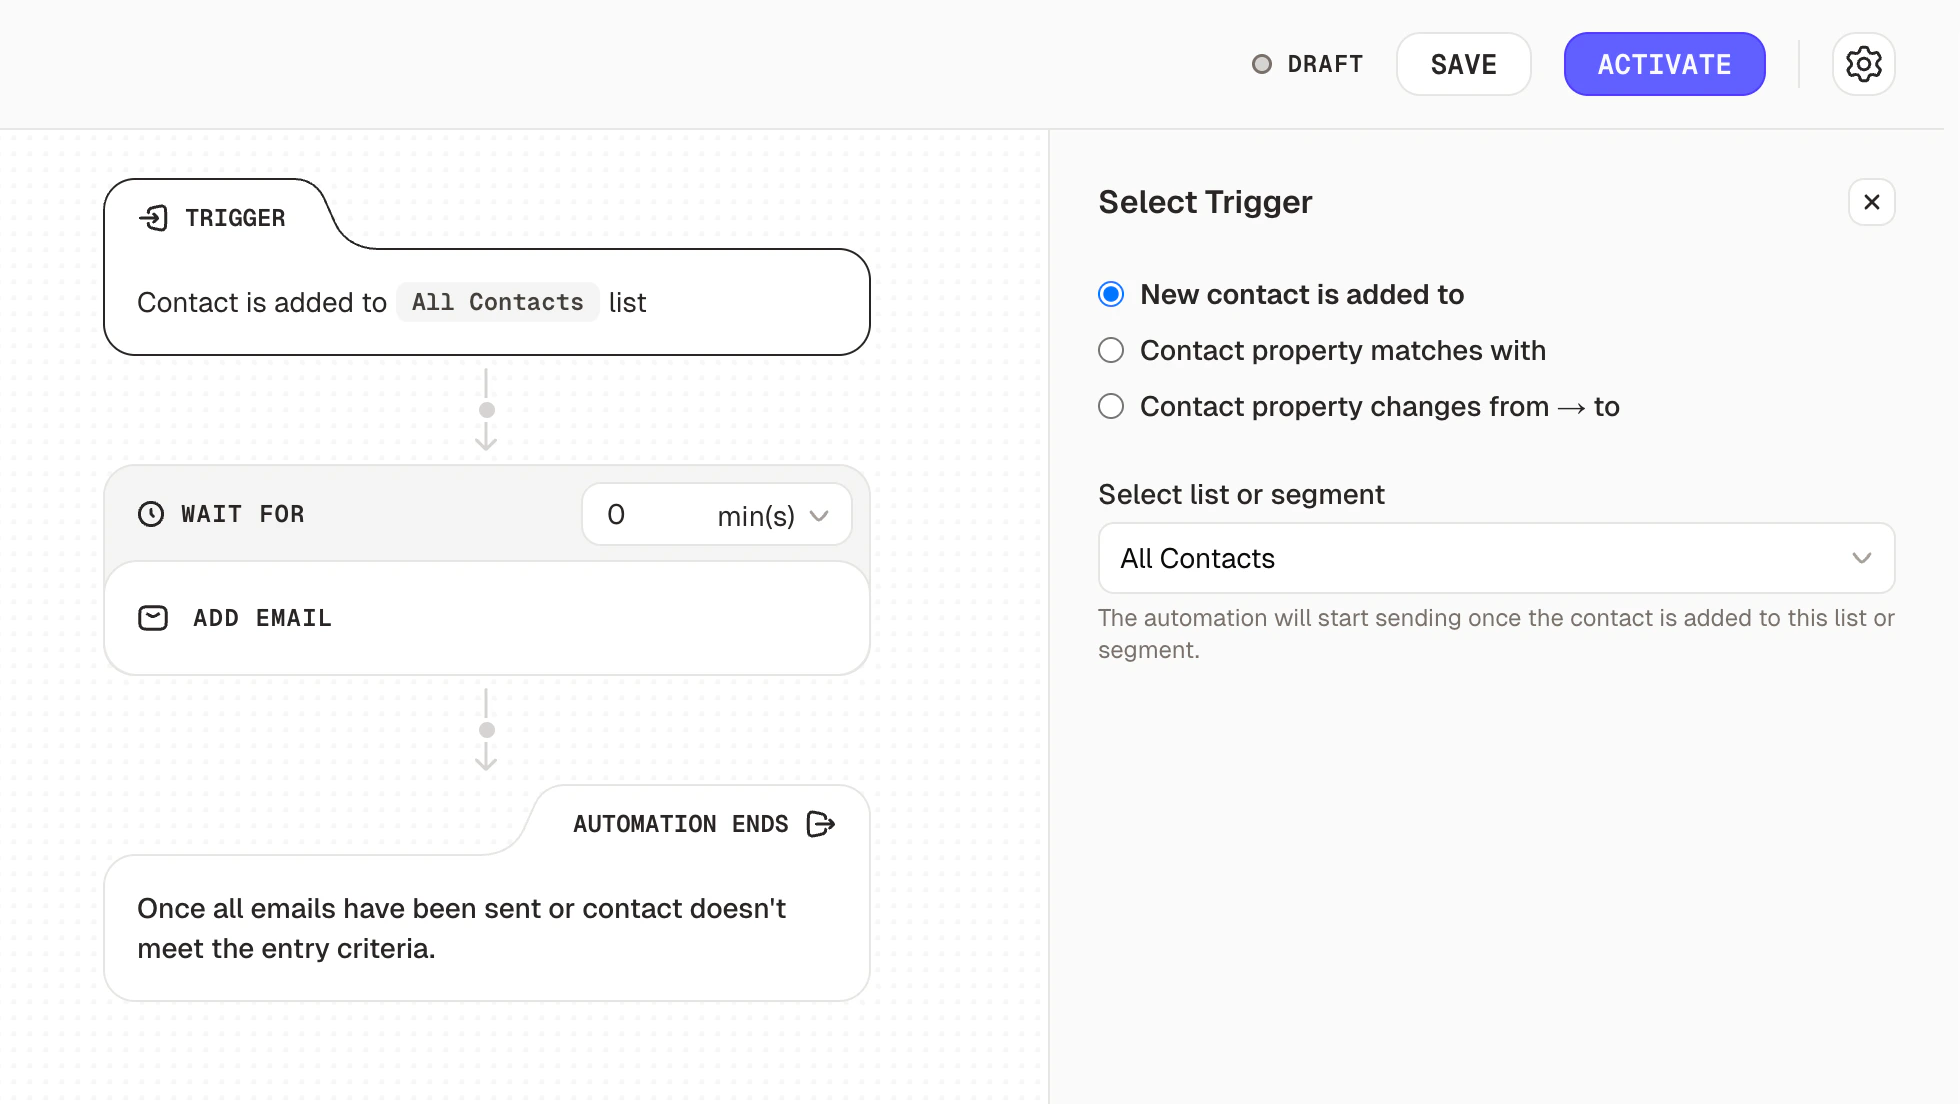1960x1104 pixels.
Task: Activate the automation
Action: (1664, 63)
